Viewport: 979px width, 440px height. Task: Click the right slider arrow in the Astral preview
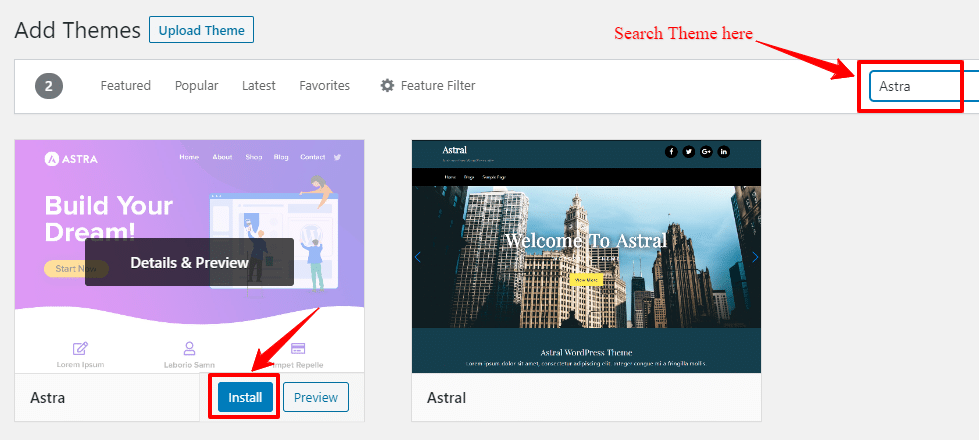coord(755,257)
